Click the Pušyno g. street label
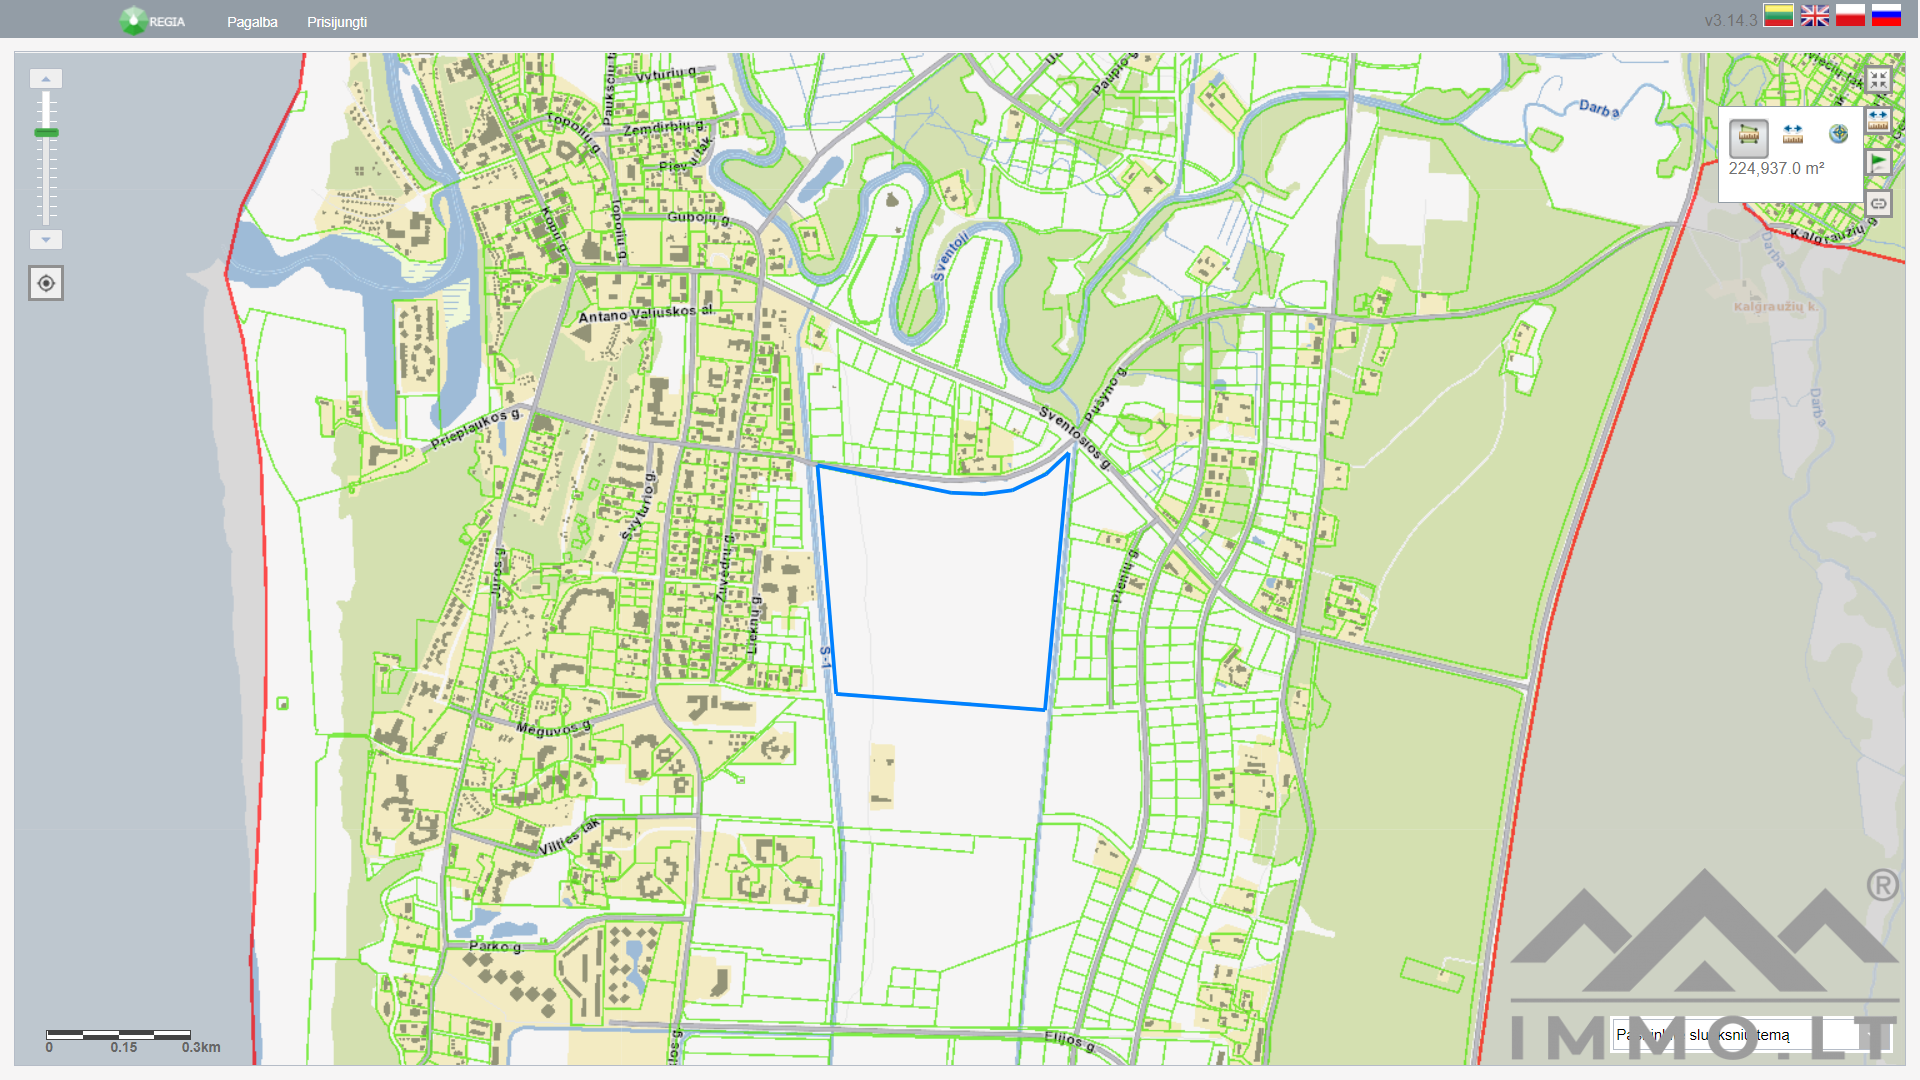The height and width of the screenshot is (1080, 1920). pos(1105,395)
